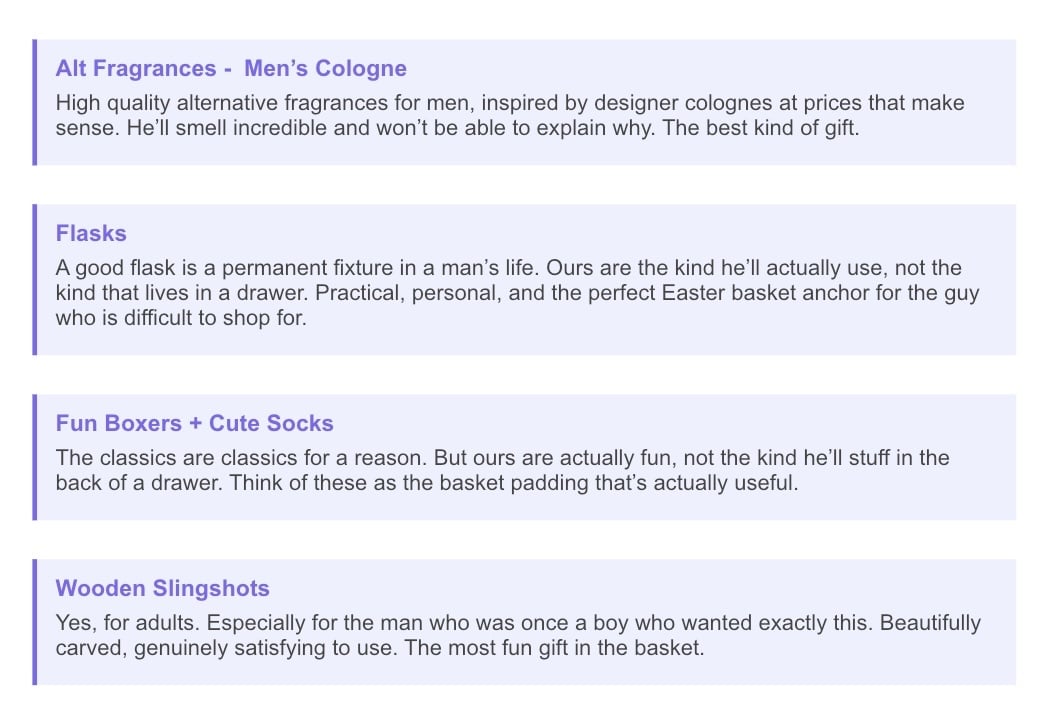Viewport: 1061px width, 726px height.
Task: Click the purple accent bar beside Alt Fragrances
Action: (34, 102)
